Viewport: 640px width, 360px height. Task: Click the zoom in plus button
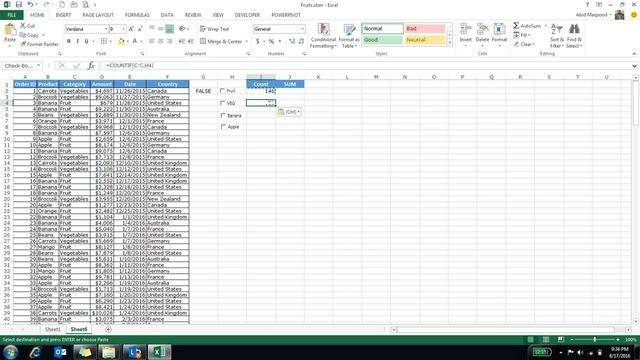click(618, 340)
